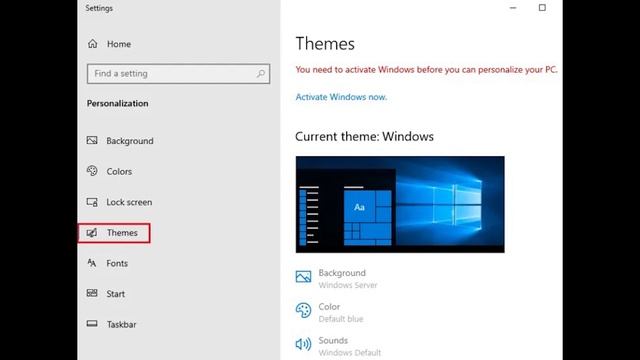Click Activate Windows now link
Screen dimensions: 640x360
coord(341,97)
